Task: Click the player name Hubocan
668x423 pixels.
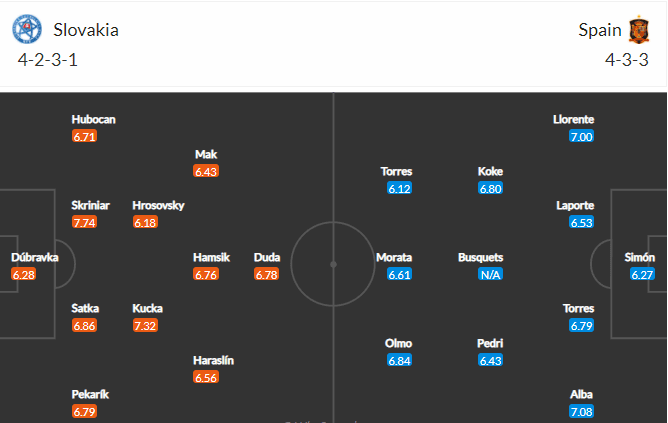Action: (x=93, y=119)
